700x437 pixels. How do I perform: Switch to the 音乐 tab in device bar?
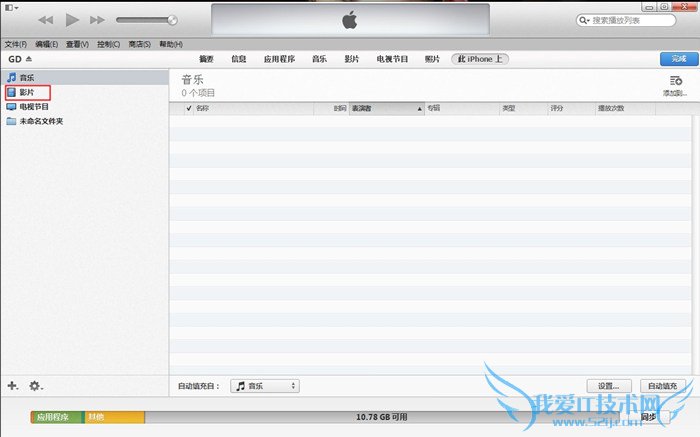[319, 59]
